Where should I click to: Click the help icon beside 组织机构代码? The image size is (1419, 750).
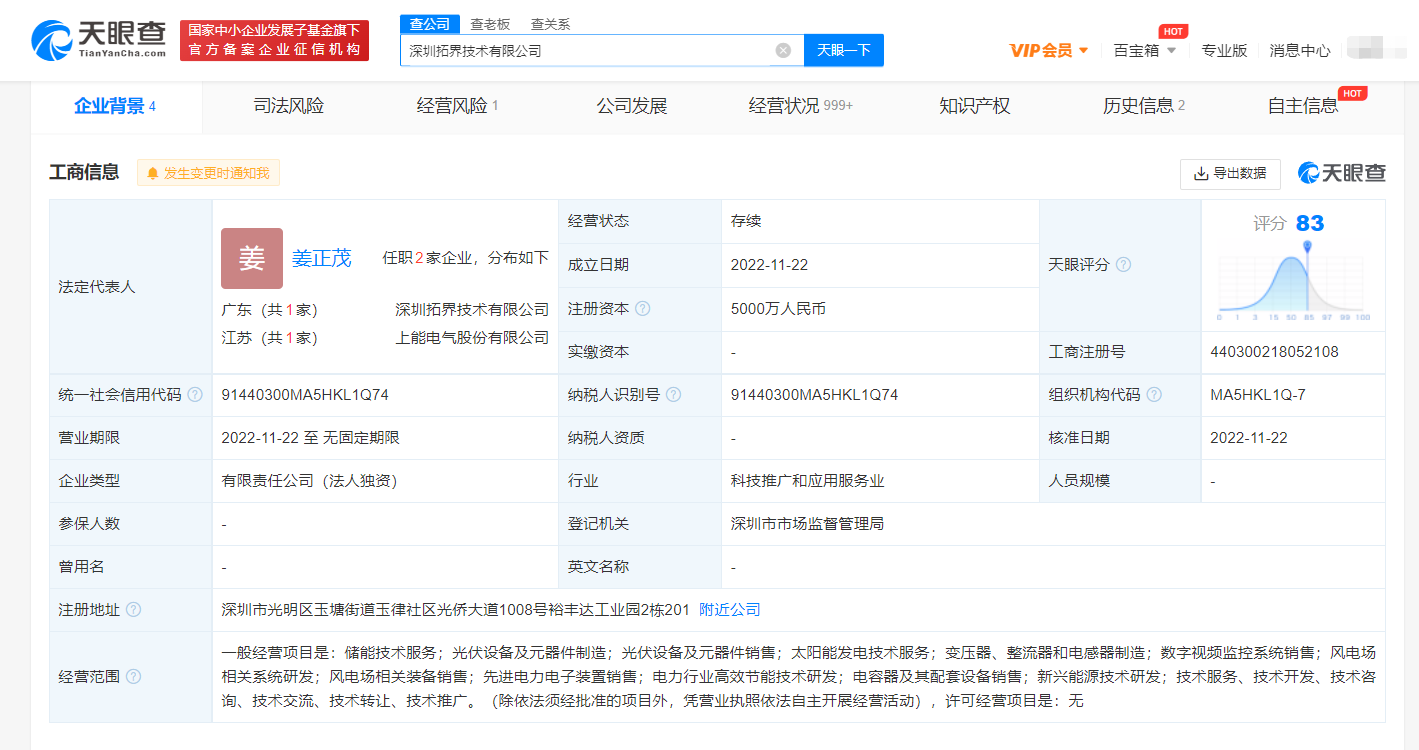(x=1155, y=395)
